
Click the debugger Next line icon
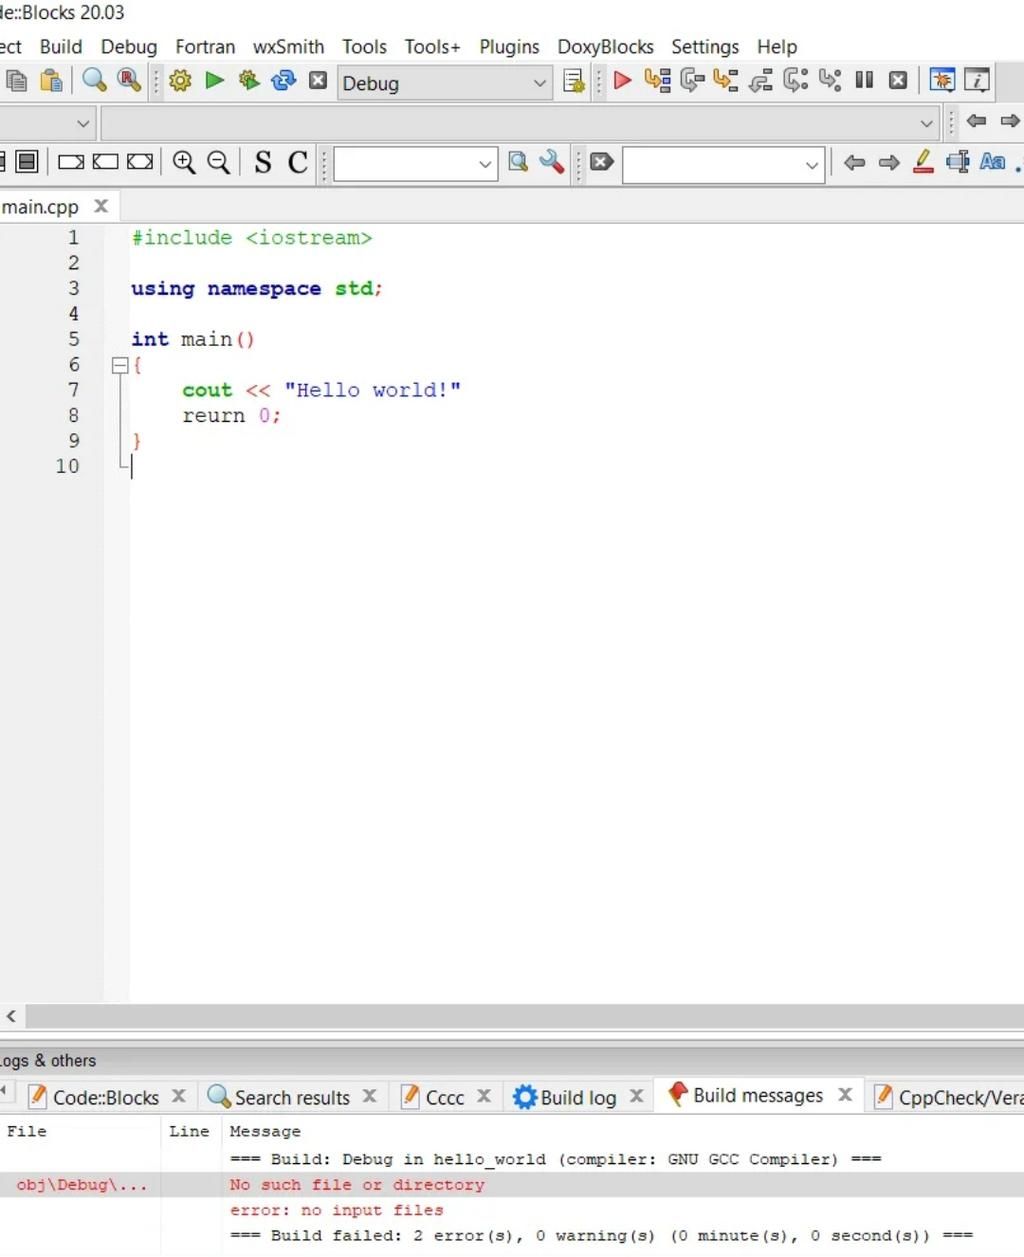pyautogui.click(x=692, y=80)
